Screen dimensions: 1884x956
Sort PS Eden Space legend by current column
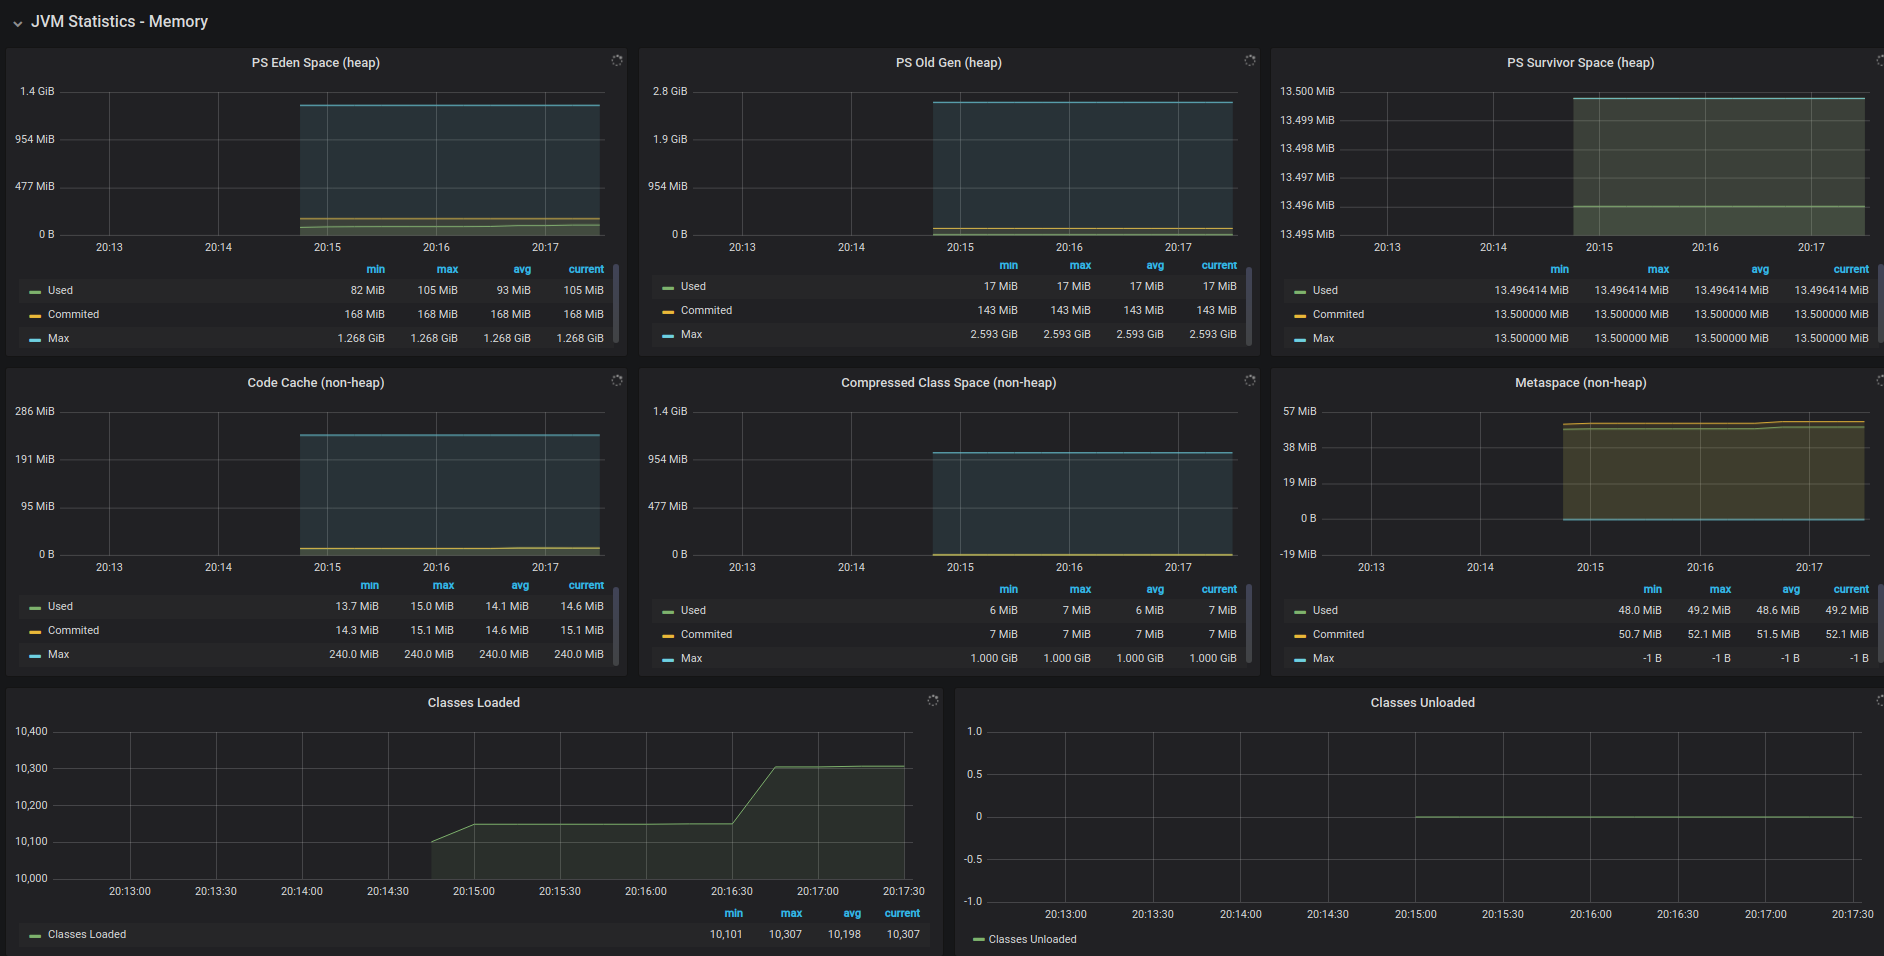tap(586, 270)
